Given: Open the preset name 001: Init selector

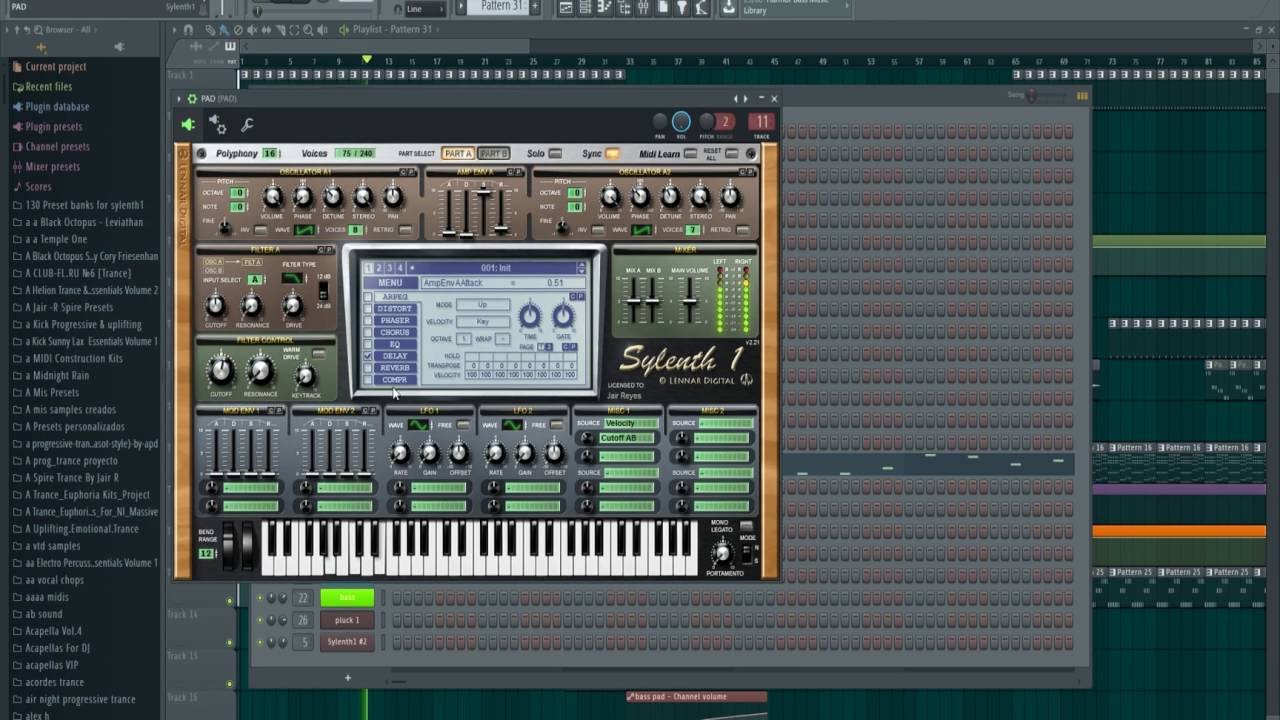Looking at the screenshot, I should pyautogui.click(x=496, y=268).
